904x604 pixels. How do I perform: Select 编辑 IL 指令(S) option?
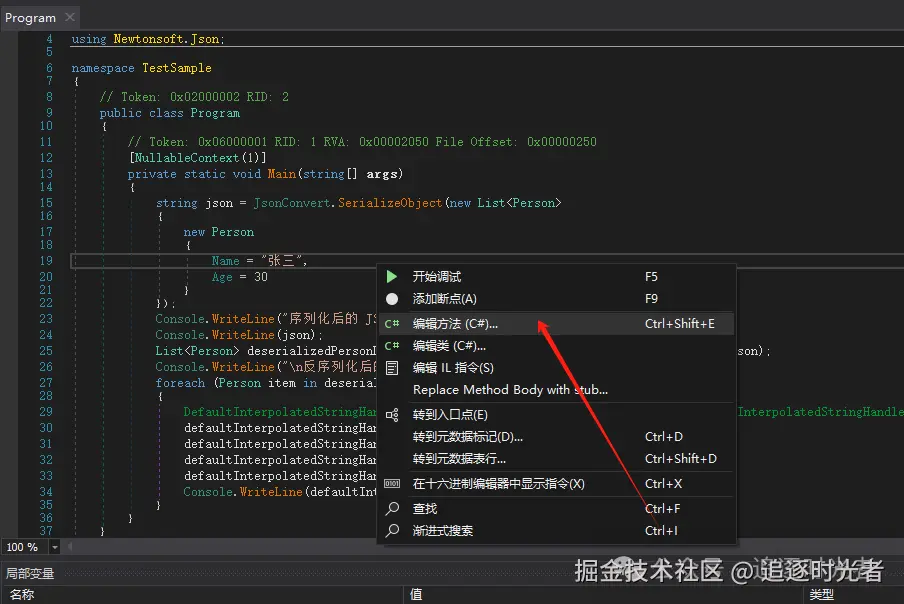(x=556, y=368)
